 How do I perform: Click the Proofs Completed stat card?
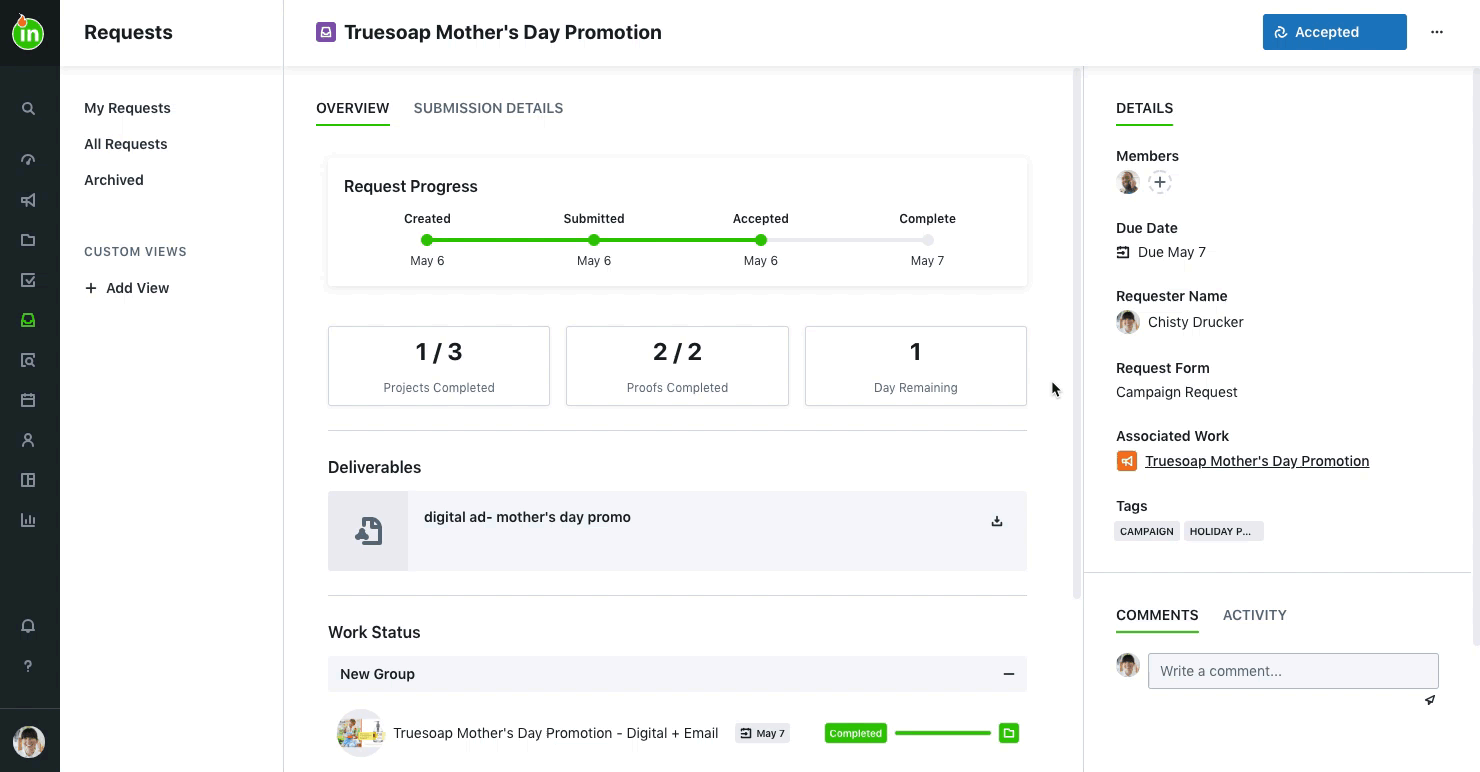[677, 366]
